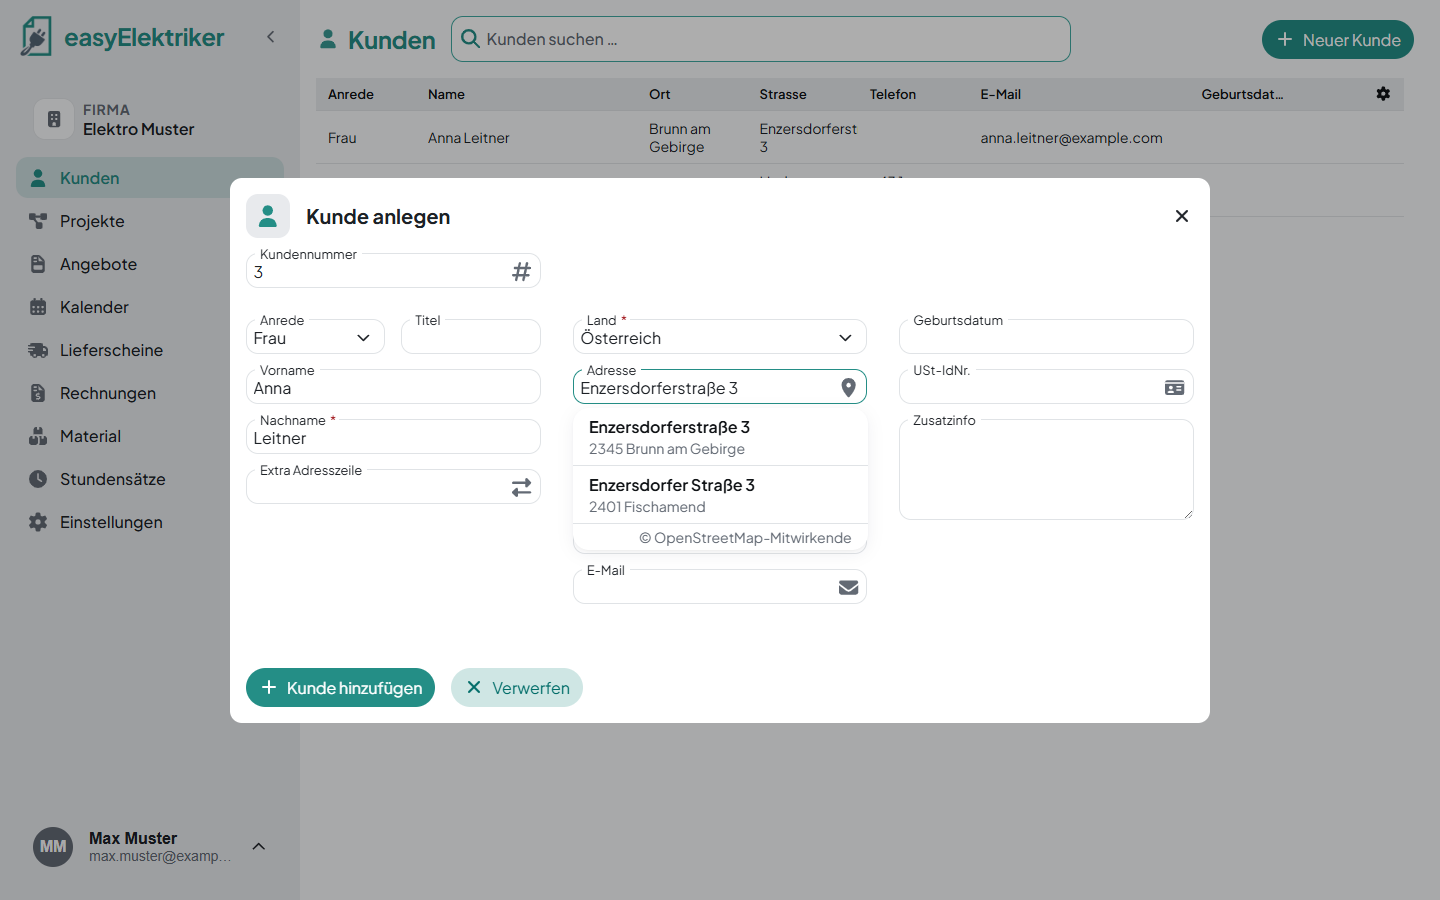This screenshot has height=900, width=1440.
Task: Open Angebote in the sidebar
Action: [x=150, y=264]
